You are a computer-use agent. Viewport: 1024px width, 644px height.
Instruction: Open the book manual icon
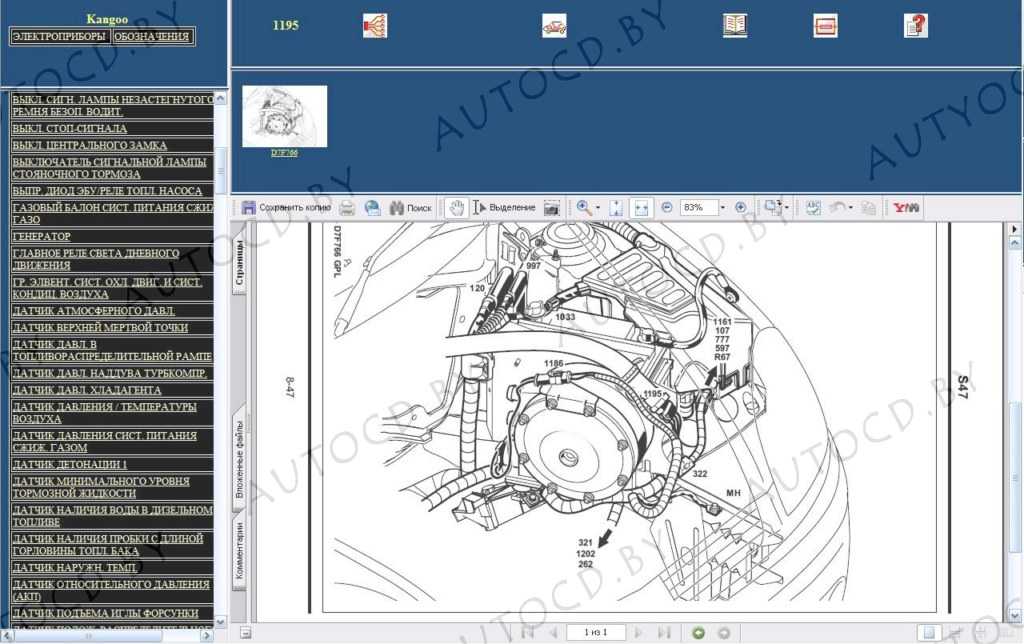[x=735, y=25]
